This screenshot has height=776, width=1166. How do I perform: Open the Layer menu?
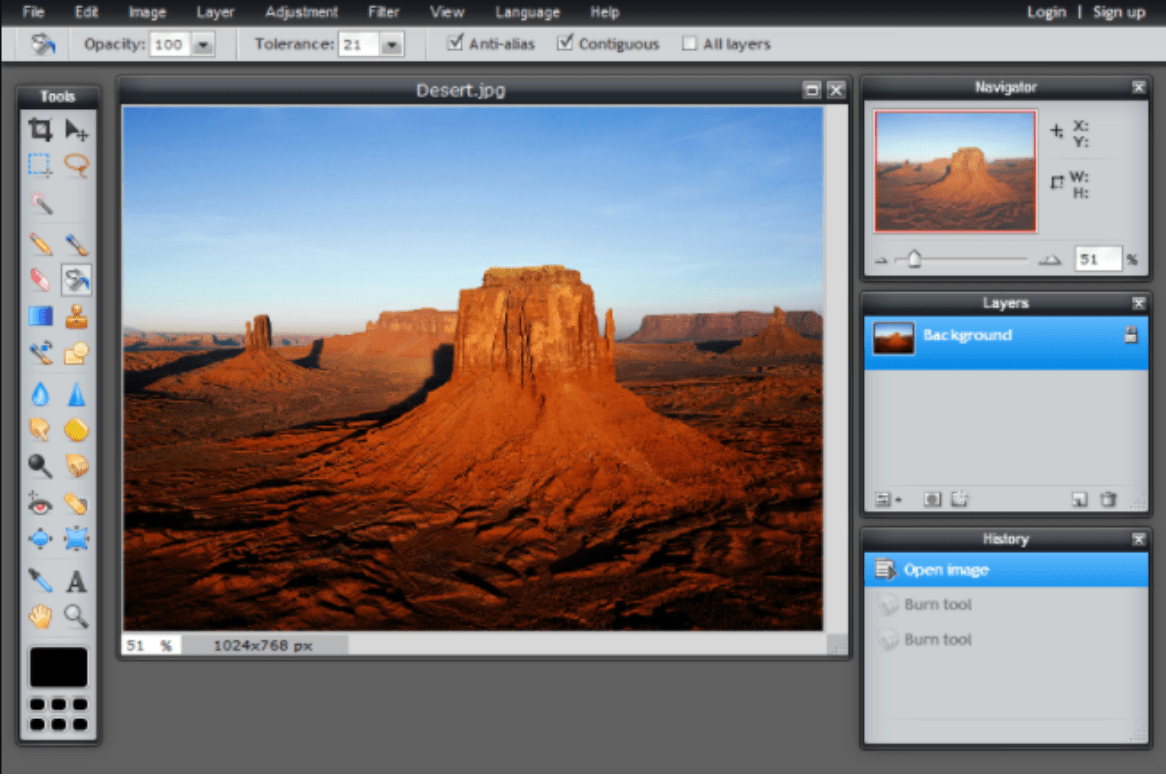215,12
